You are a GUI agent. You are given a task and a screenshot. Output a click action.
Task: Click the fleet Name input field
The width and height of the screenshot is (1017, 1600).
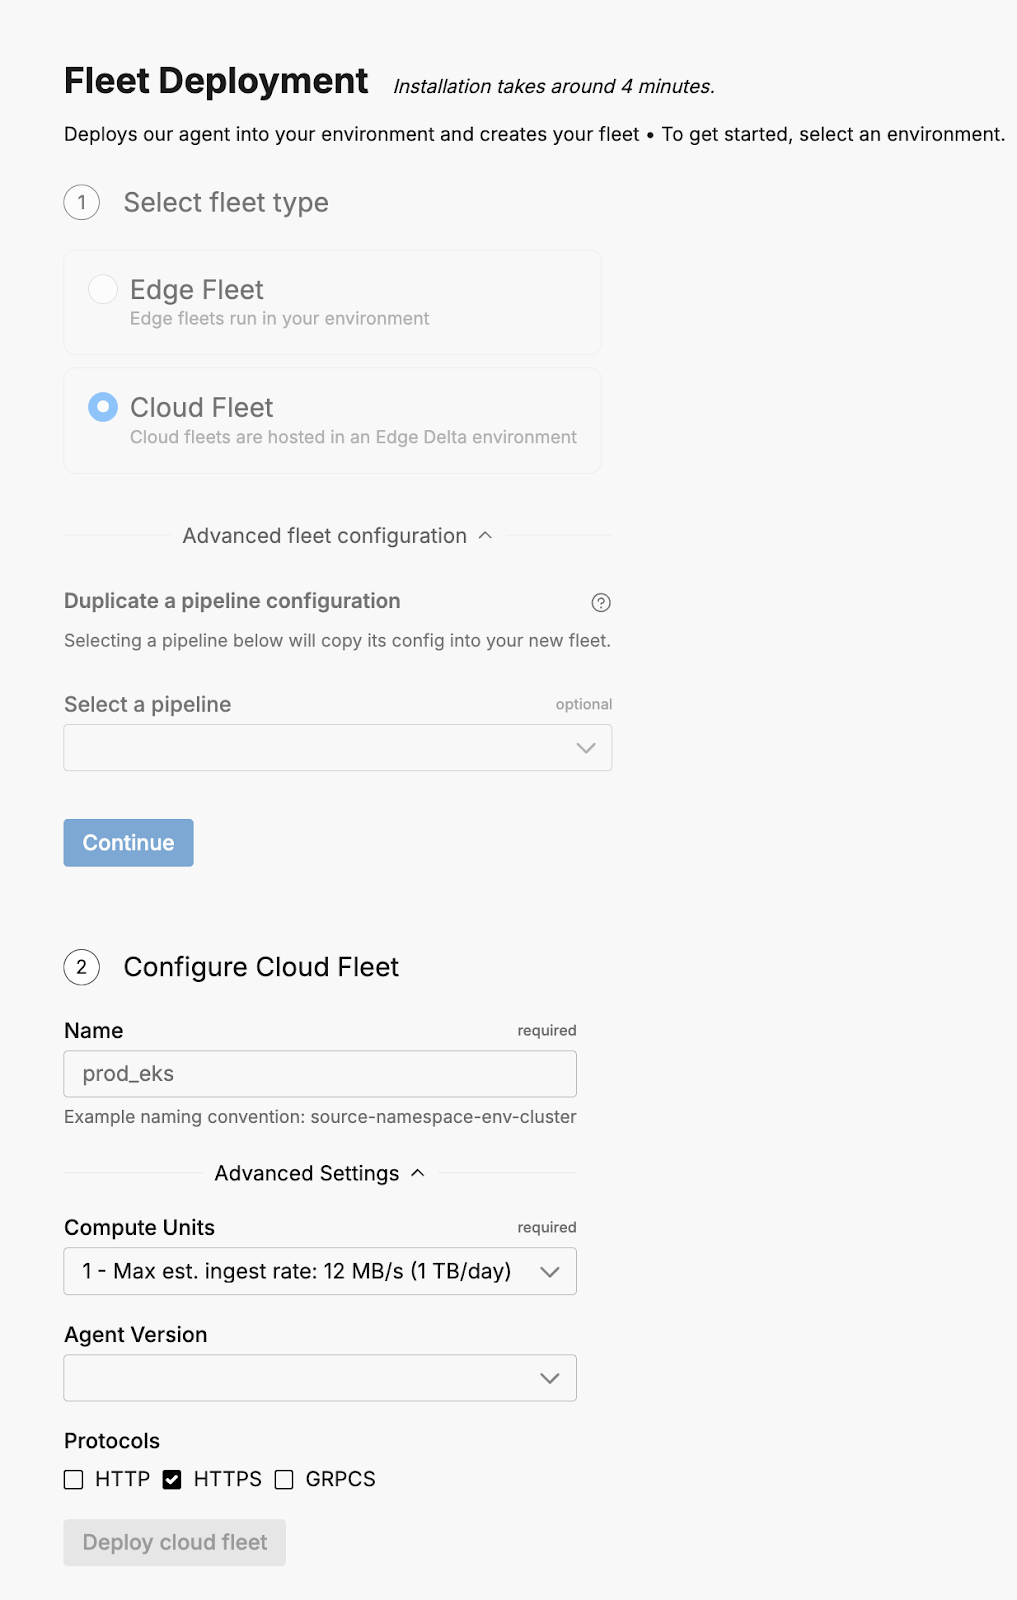click(320, 1074)
